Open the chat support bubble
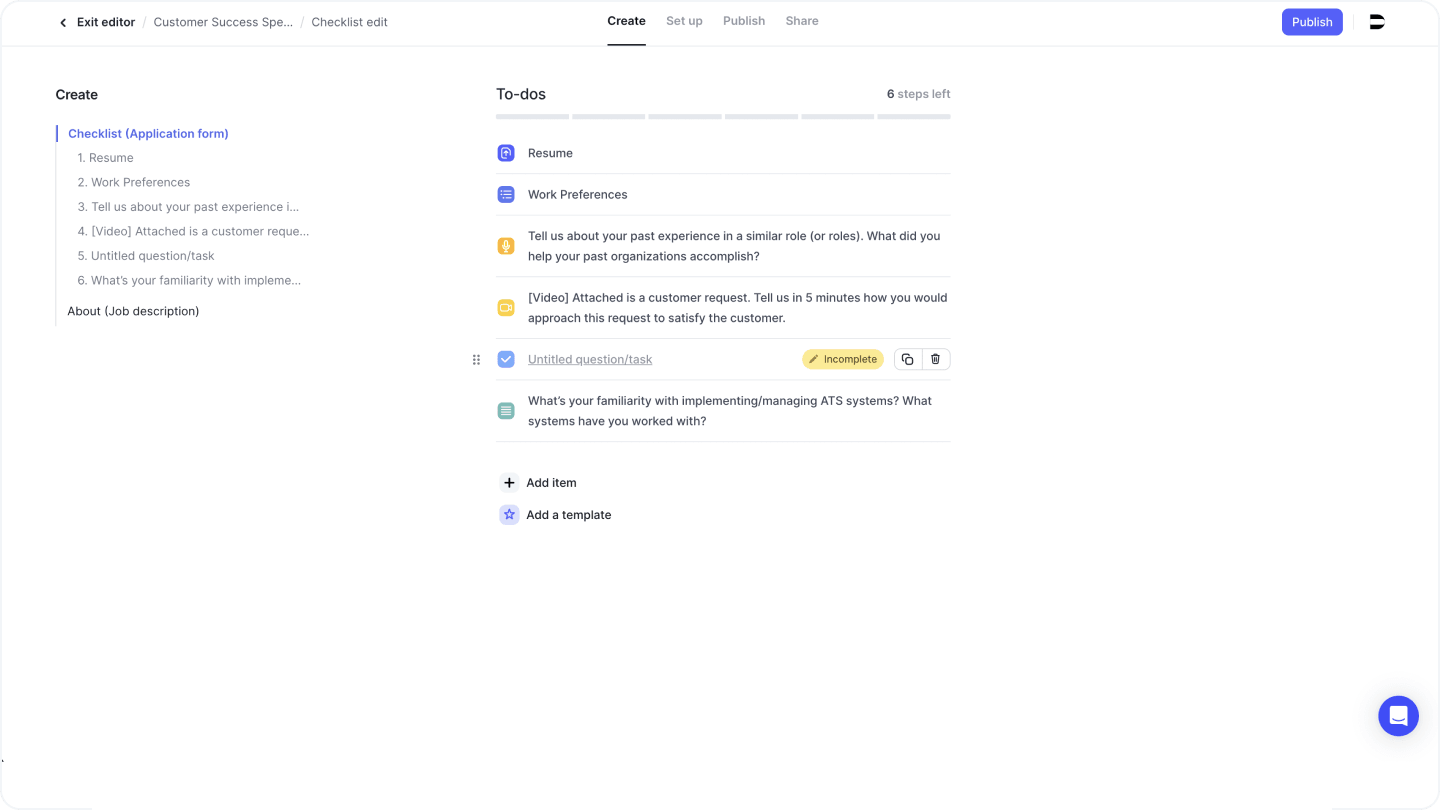This screenshot has width=1440, height=810. click(1398, 716)
